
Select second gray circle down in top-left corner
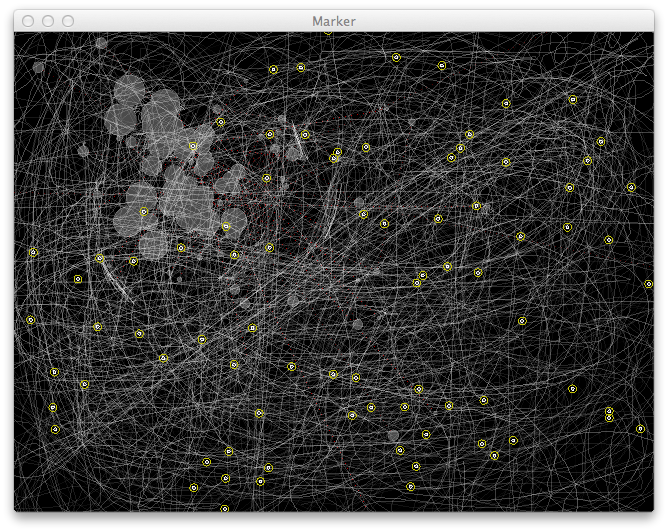click(39, 67)
